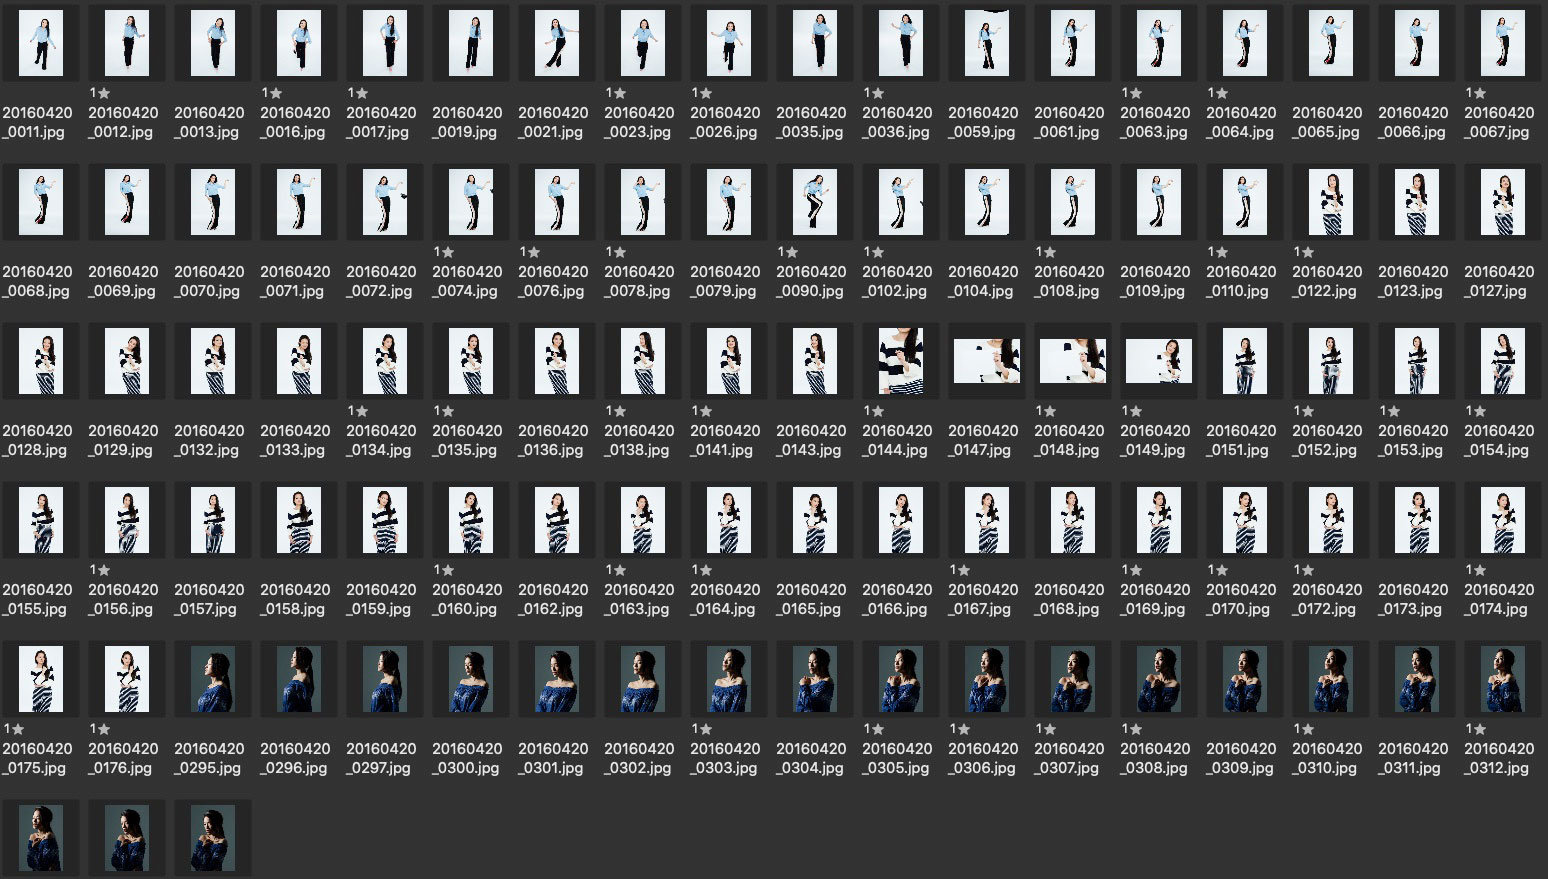This screenshot has height=879, width=1548.
Task: Select thumbnail of photo 20160420_0011.jpg
Action: (x=41, y=44)
